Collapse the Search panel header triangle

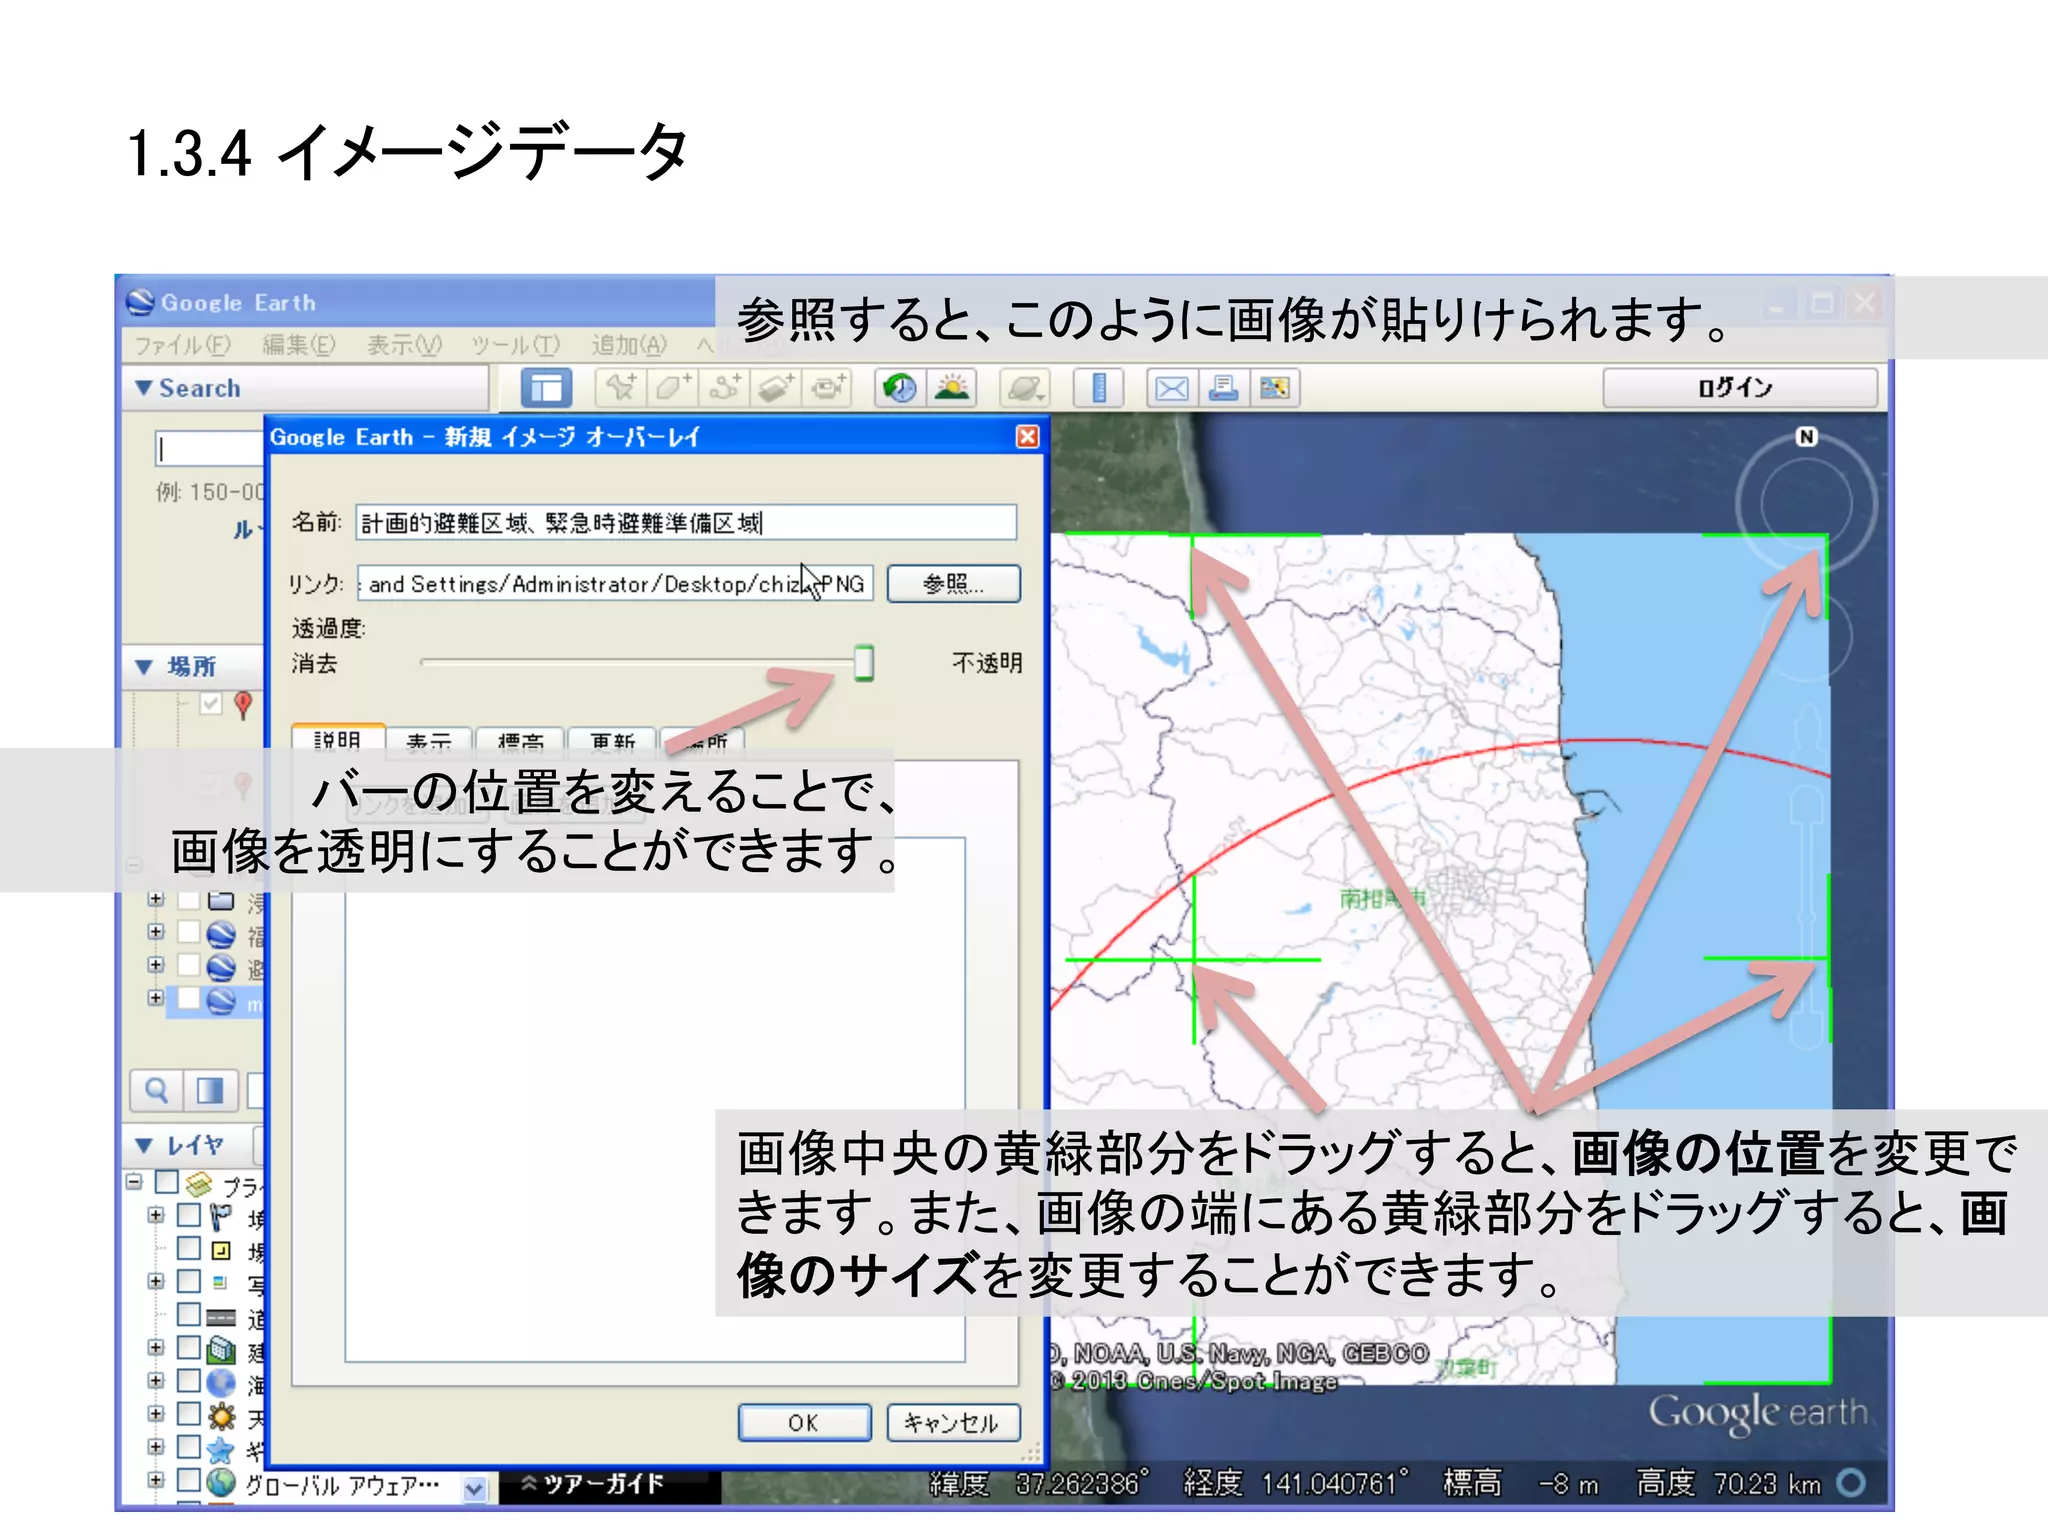144,388
